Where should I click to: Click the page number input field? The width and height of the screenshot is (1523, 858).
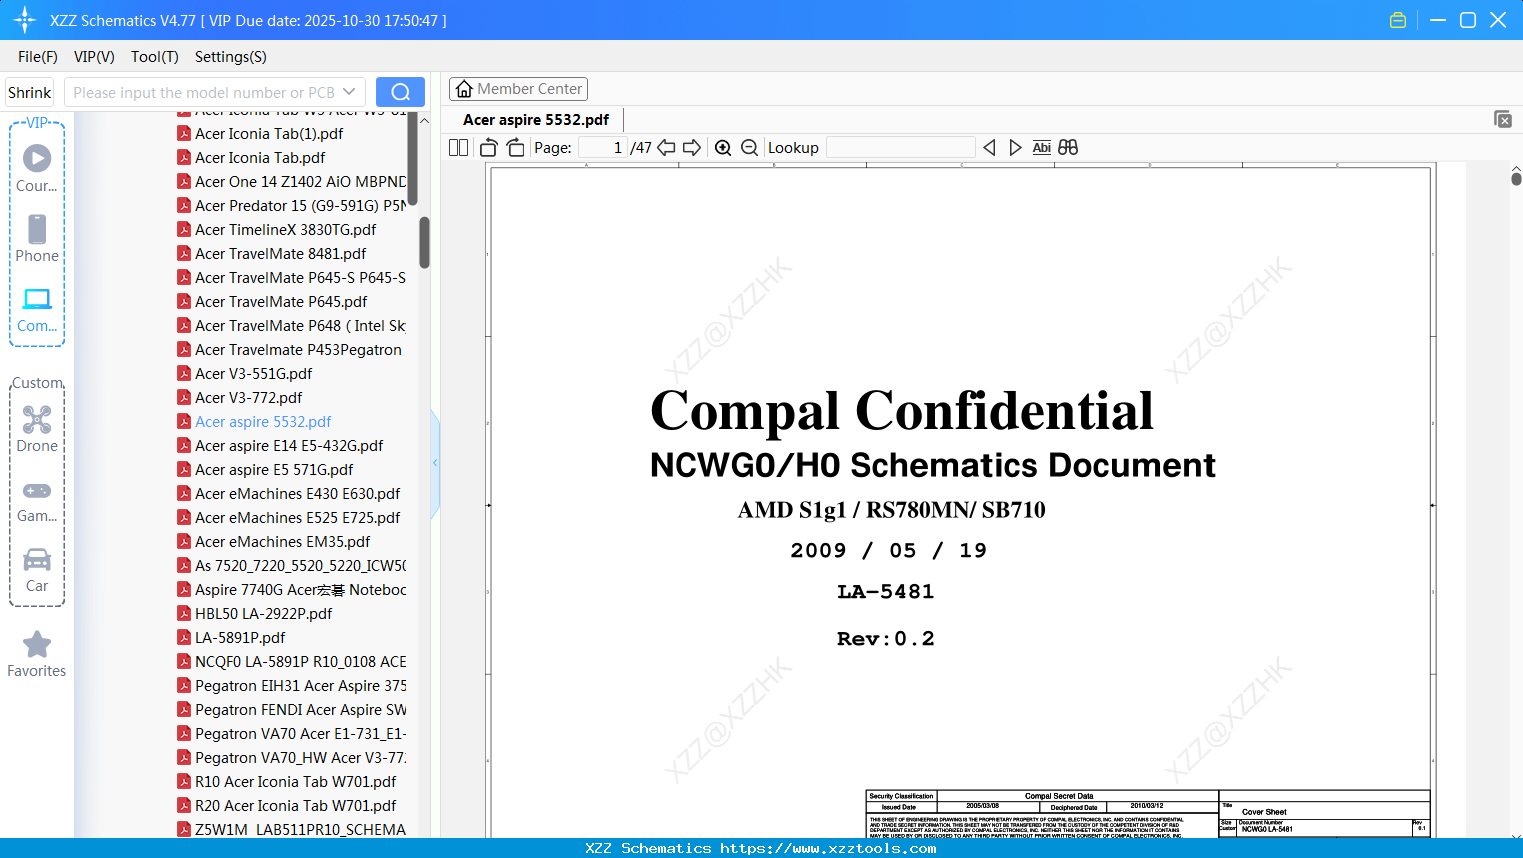603,148
